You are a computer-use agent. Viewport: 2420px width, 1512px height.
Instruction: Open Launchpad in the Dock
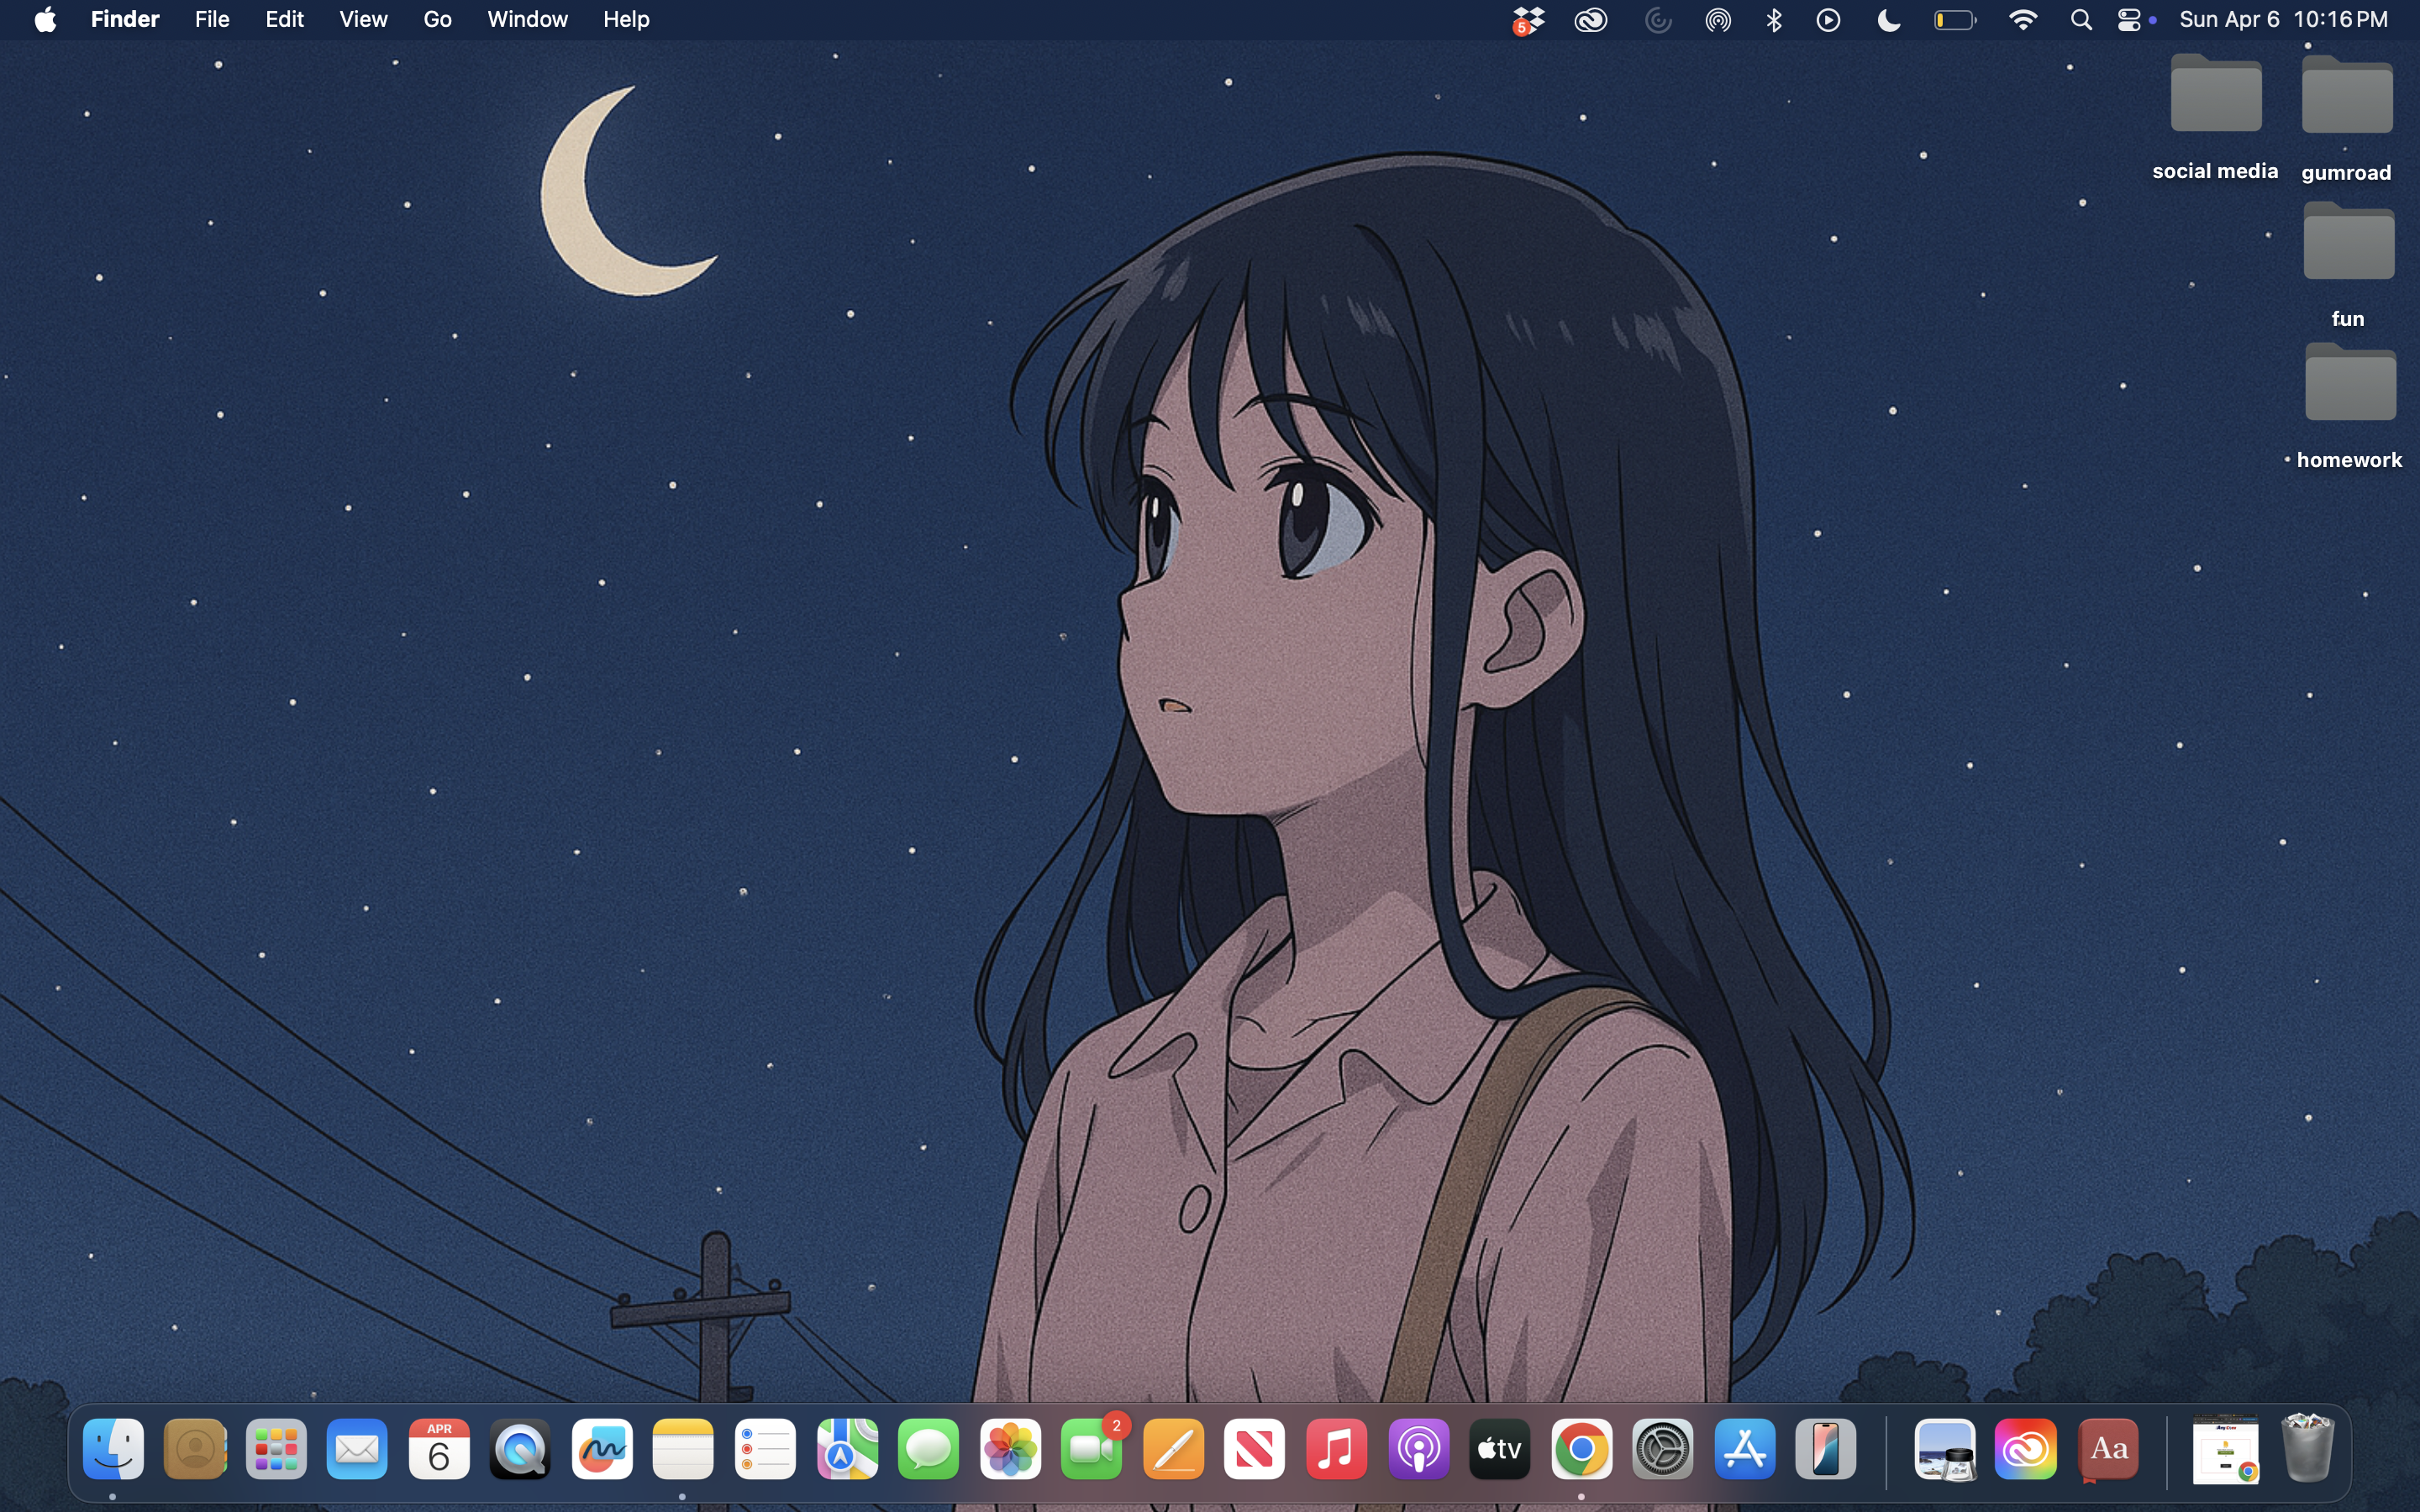coord(276,1449)
